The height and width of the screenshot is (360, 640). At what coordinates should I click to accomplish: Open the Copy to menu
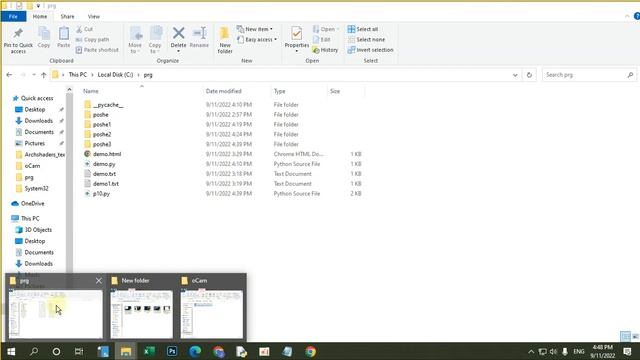(x=155, y=40)
